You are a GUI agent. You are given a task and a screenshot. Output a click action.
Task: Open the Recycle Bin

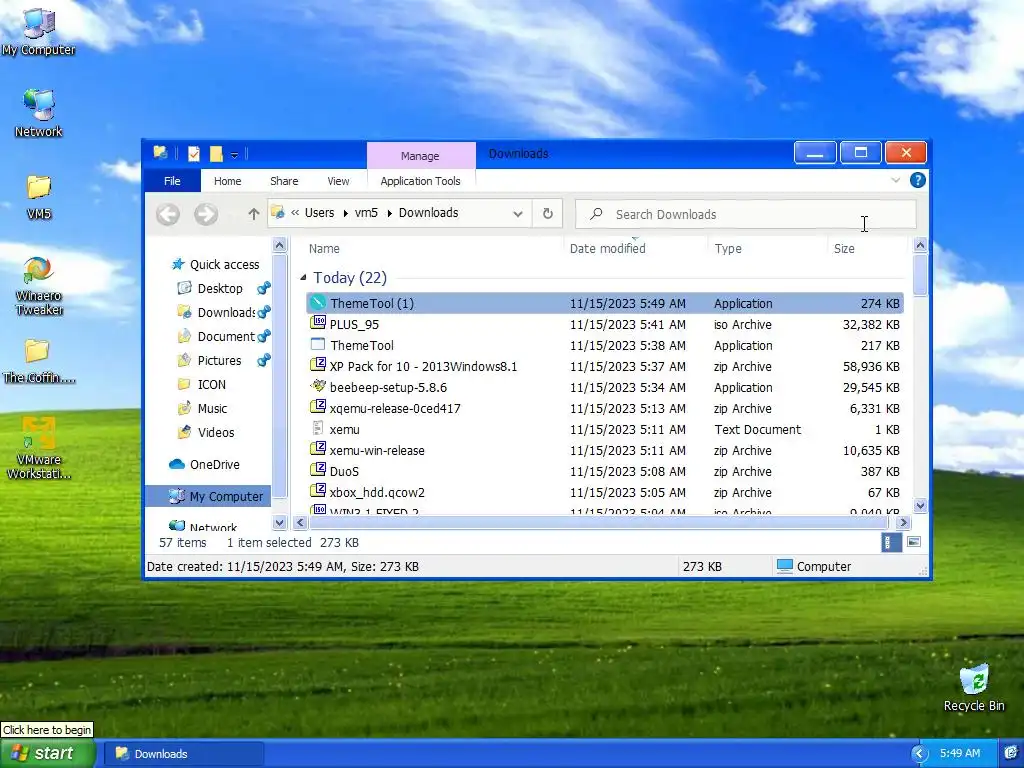(x=974, y=688)
